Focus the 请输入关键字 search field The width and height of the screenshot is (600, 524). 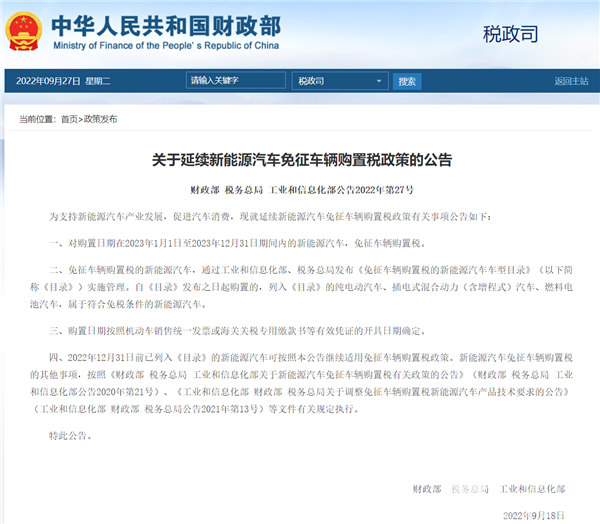pos(238,81)
